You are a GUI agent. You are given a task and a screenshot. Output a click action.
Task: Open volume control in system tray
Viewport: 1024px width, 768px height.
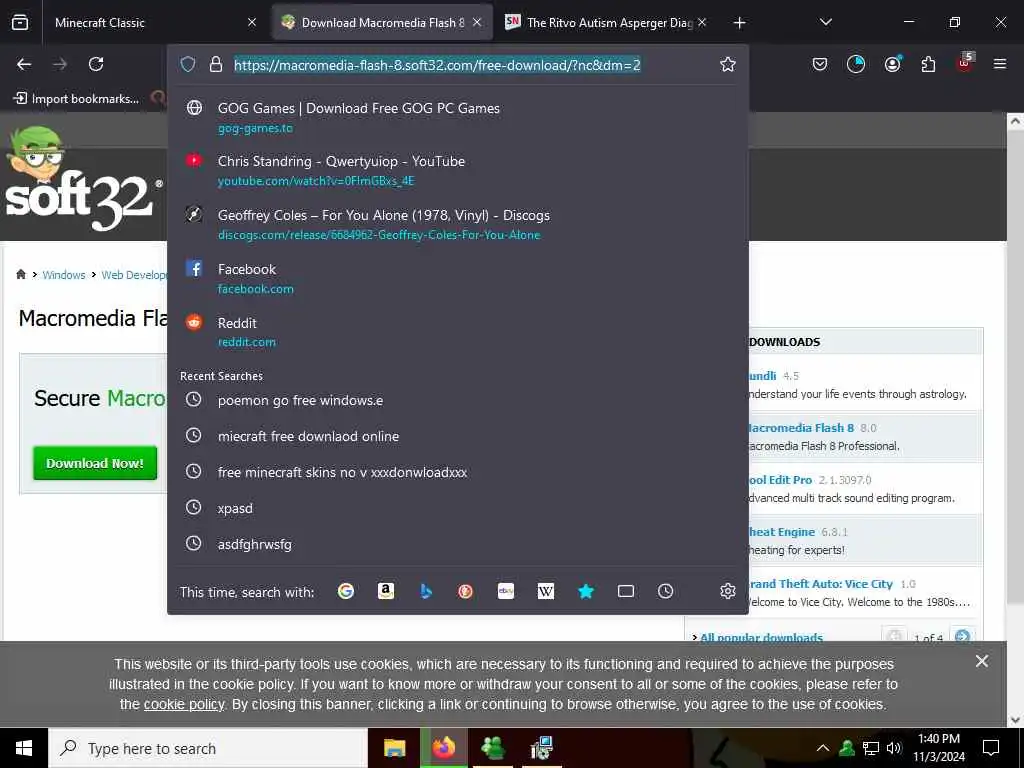coord(894,748)
